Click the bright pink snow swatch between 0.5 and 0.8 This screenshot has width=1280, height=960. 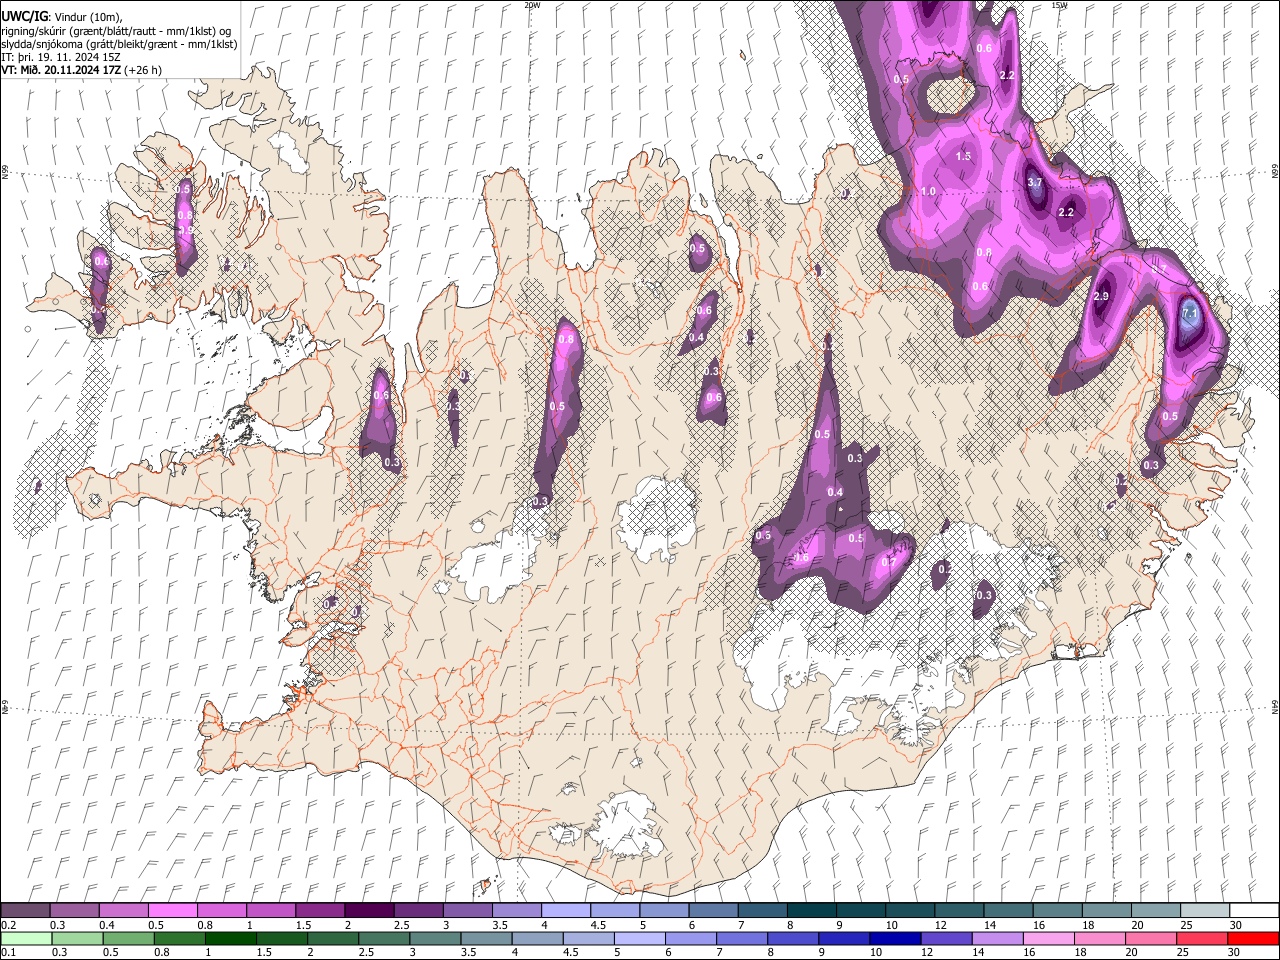tap(172, 910)
